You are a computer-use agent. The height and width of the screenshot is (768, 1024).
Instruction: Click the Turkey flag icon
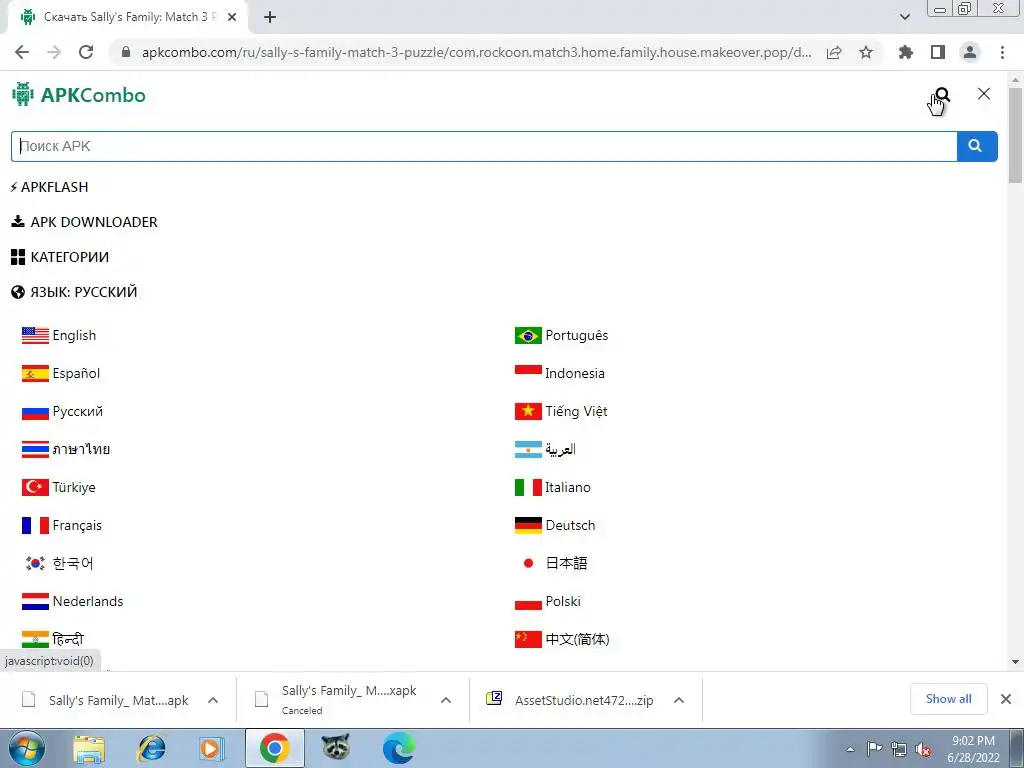pos(35,487)
